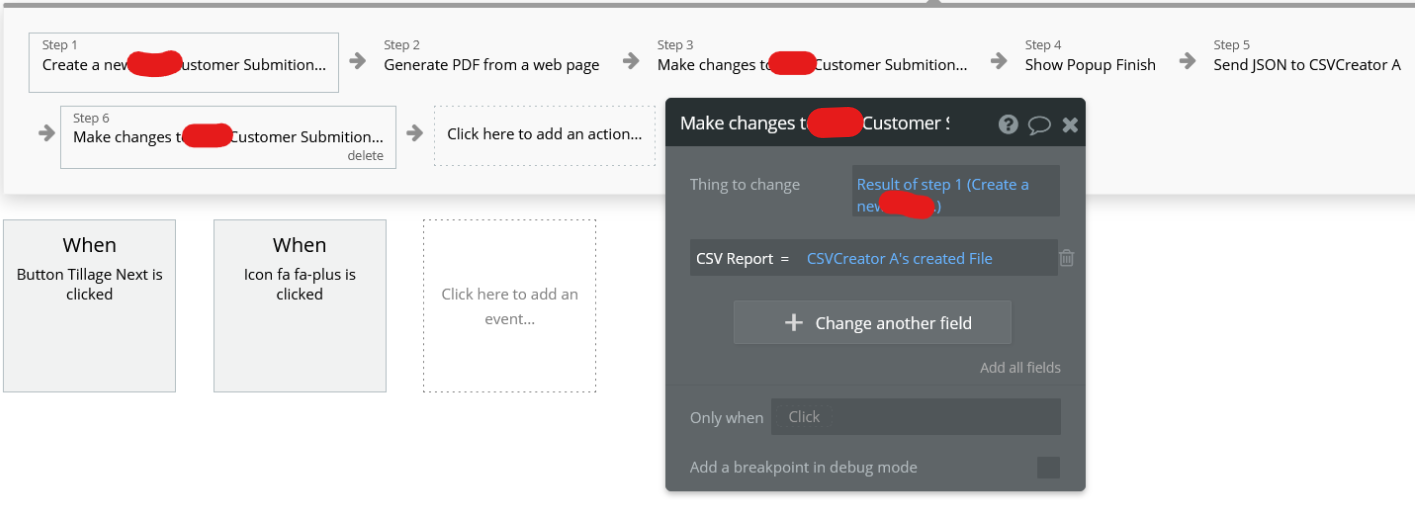This screenshot has height=512, width=1415.
Task: Toggle Add a breakpoint in debug mode
Action: point(1048,467)
